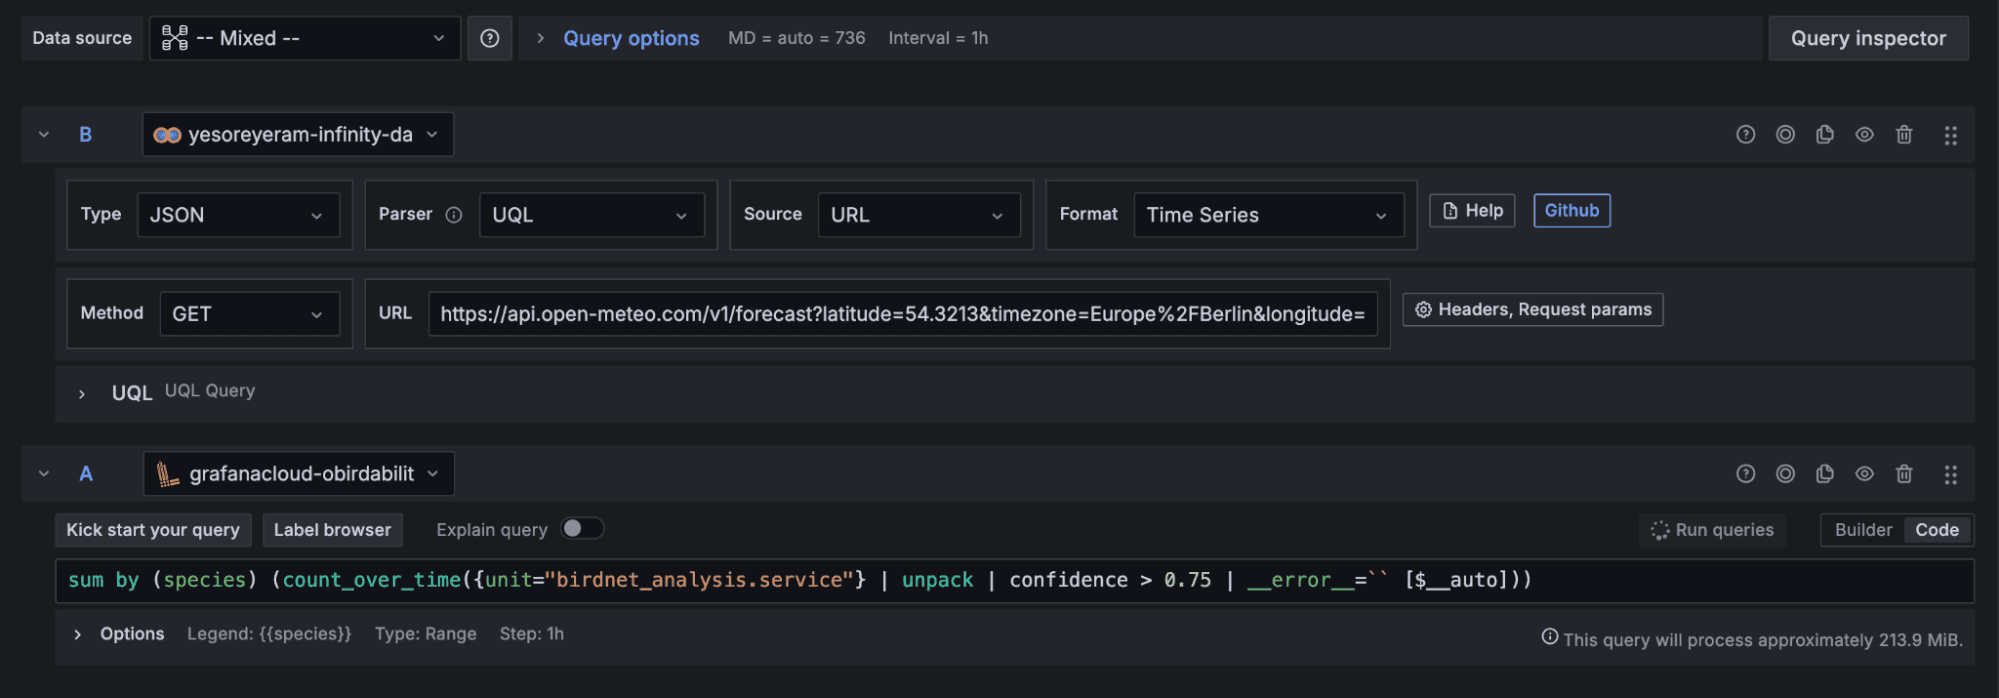
Task: Expand the UQL Query section
Action: click(82, 393)
